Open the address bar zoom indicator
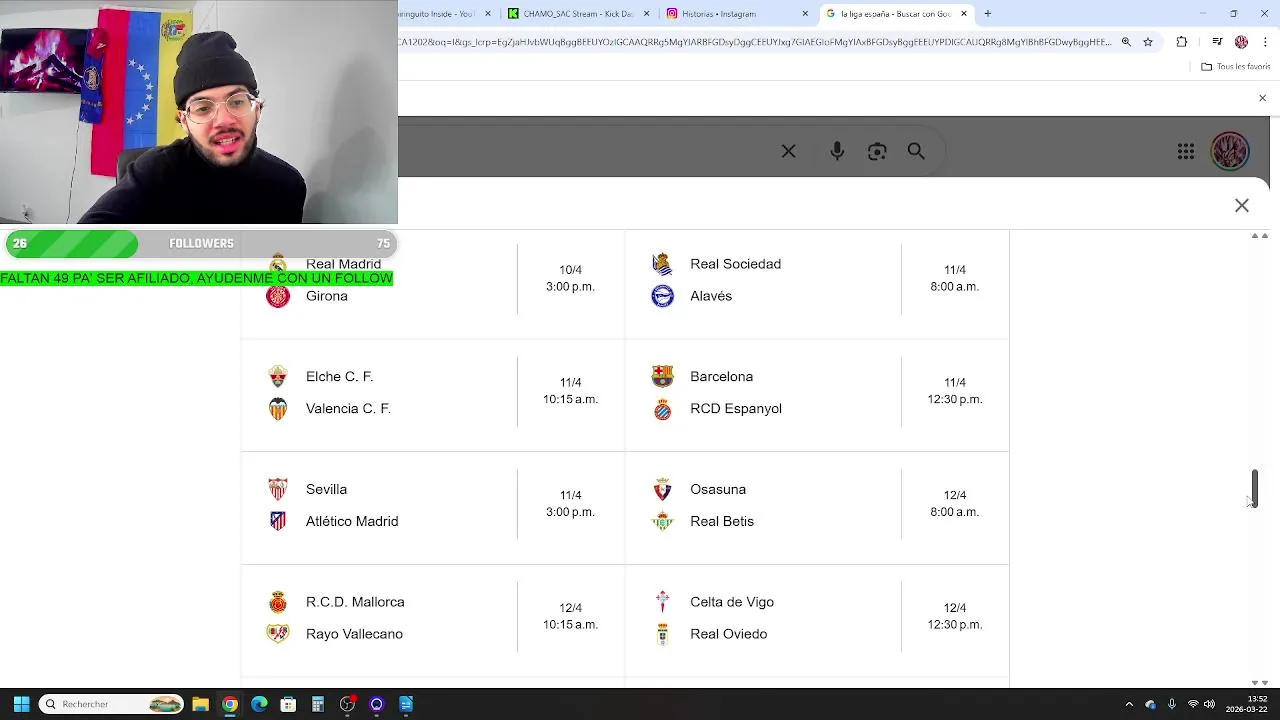Screen dimensions: 1280x720 [1126, 42]
